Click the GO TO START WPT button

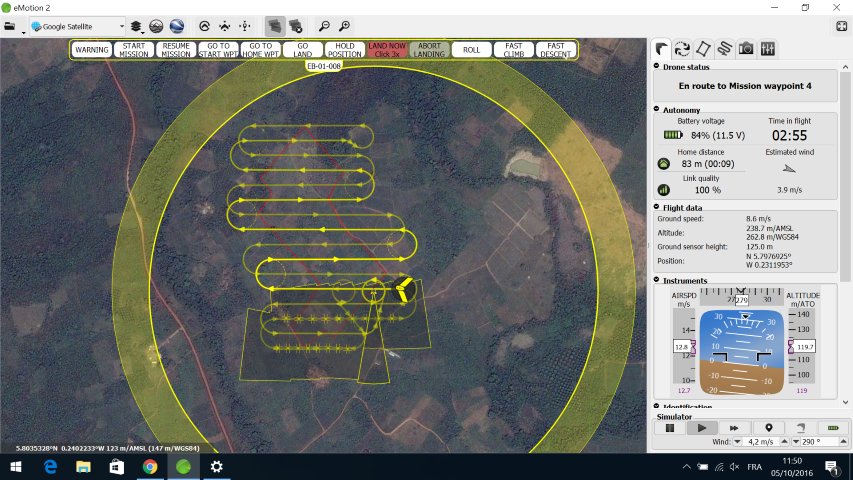tap(218, 50)
